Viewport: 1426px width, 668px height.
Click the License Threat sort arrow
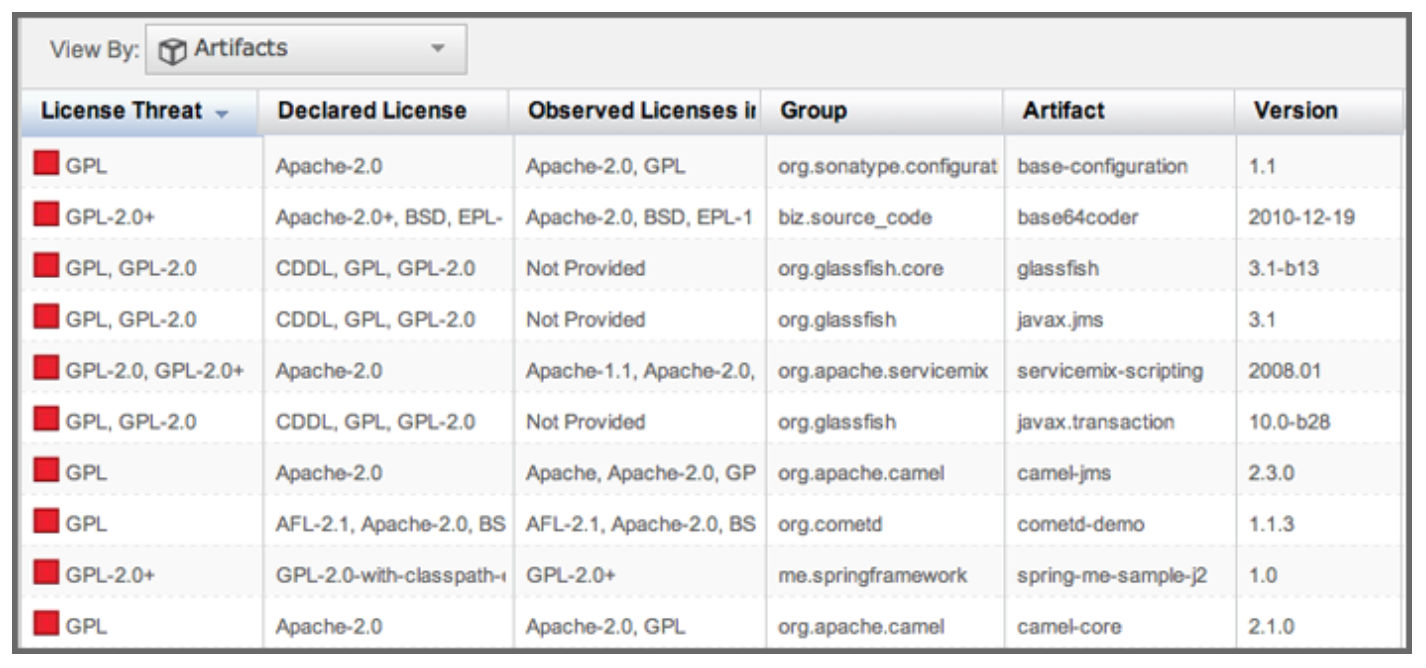222,113
